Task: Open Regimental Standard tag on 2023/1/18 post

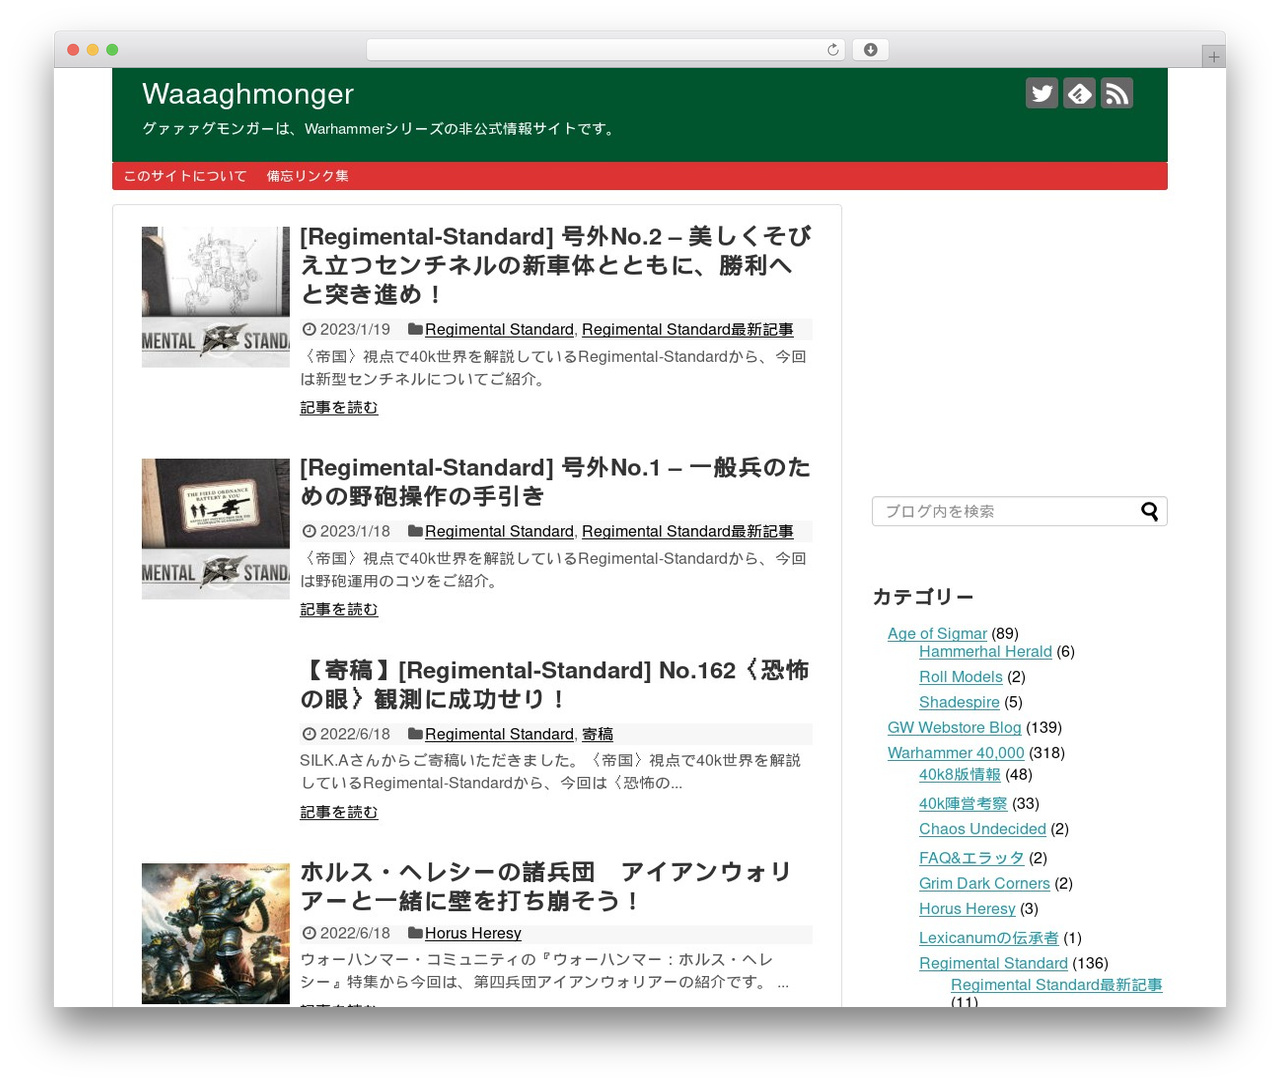Action: [499, 532]
